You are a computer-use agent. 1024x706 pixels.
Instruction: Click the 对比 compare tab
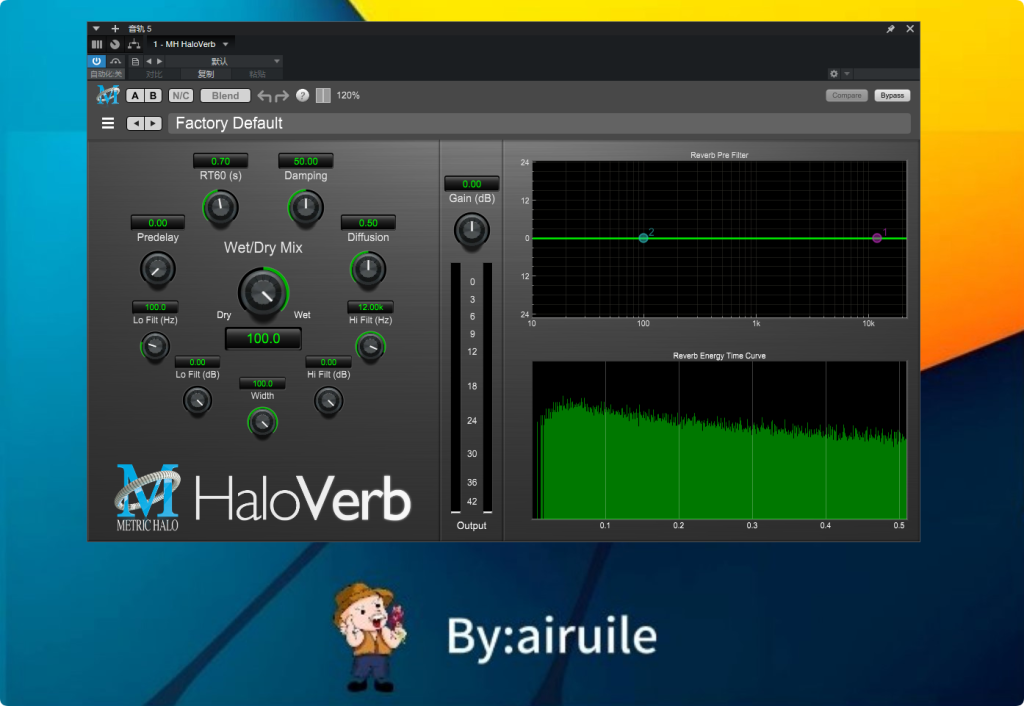click(154, 74)
